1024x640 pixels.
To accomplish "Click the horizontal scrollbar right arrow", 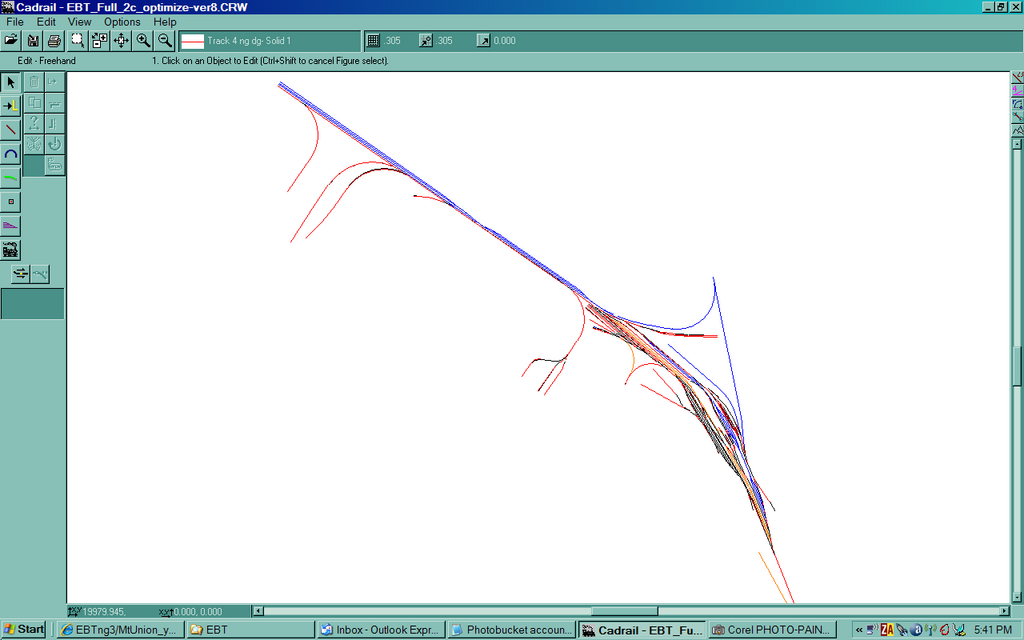I will 1004,611.
